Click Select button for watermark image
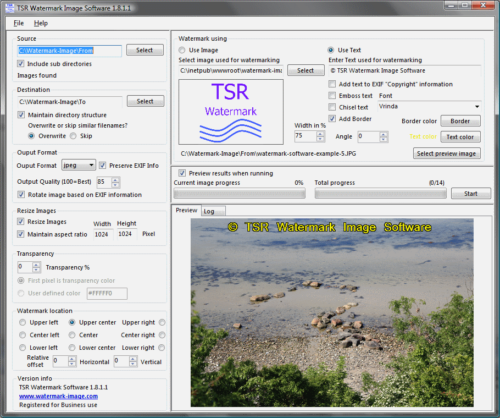This screenshot has width=500, height=418. click(x=306, y=70)
